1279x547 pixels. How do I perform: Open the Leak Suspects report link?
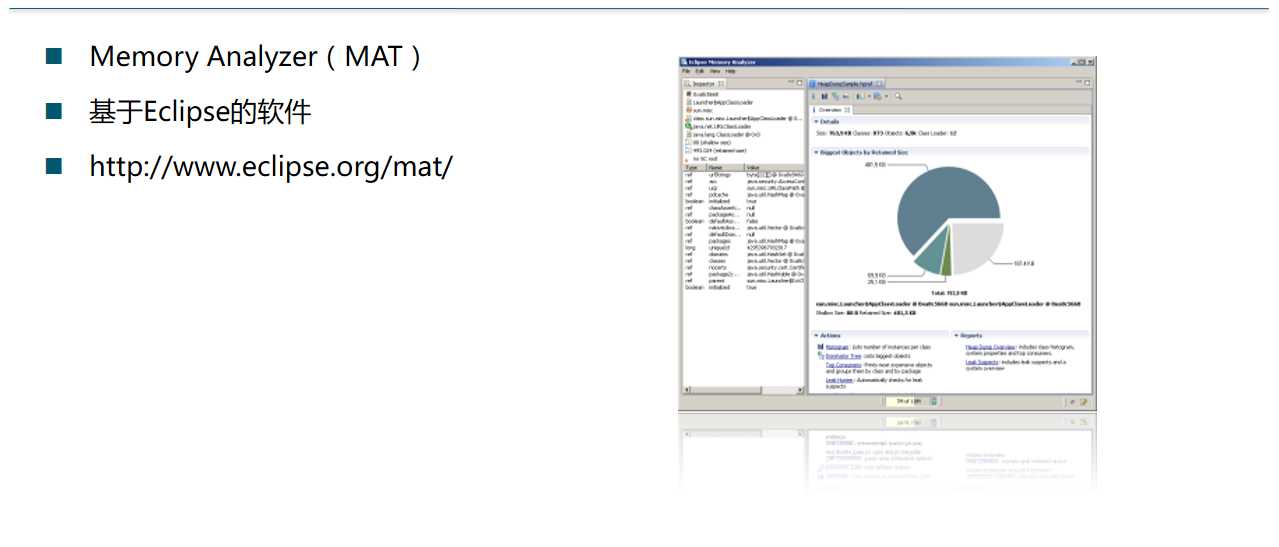pos(982,362)
